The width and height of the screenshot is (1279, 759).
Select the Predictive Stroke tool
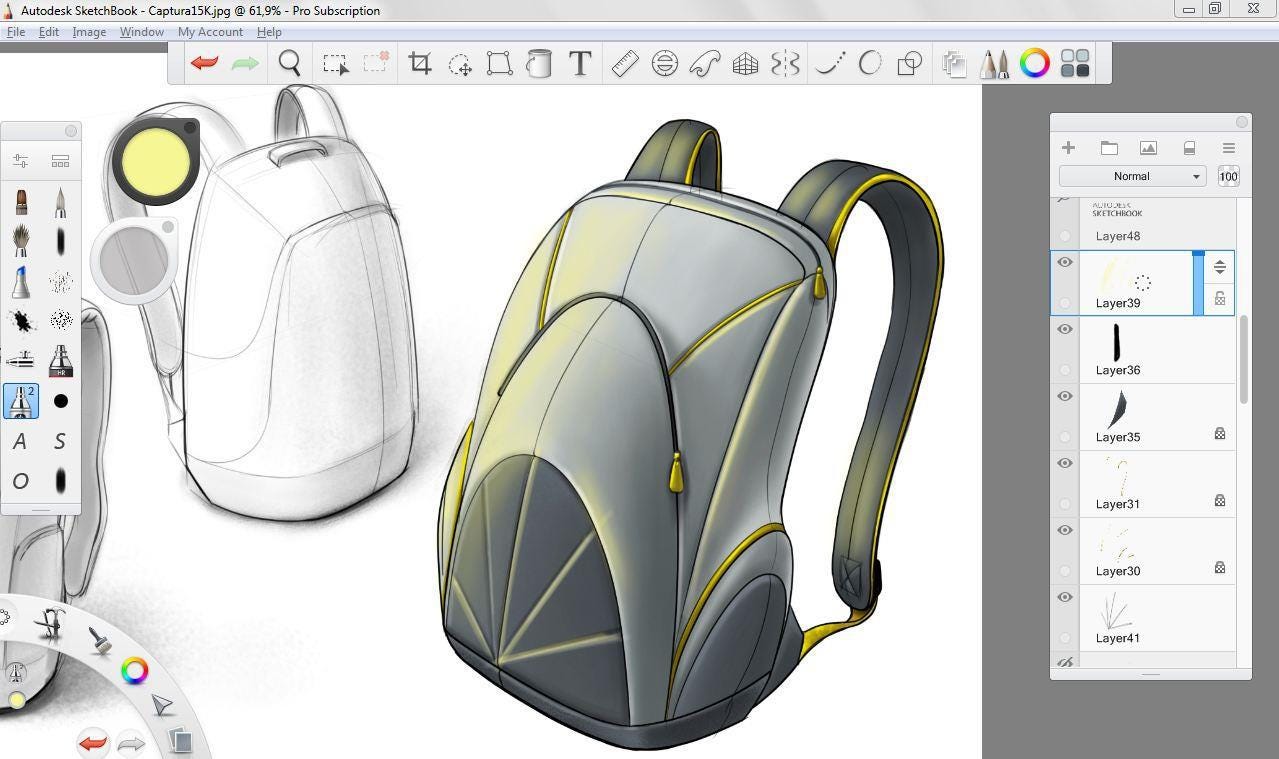click(x=870, y=64)
